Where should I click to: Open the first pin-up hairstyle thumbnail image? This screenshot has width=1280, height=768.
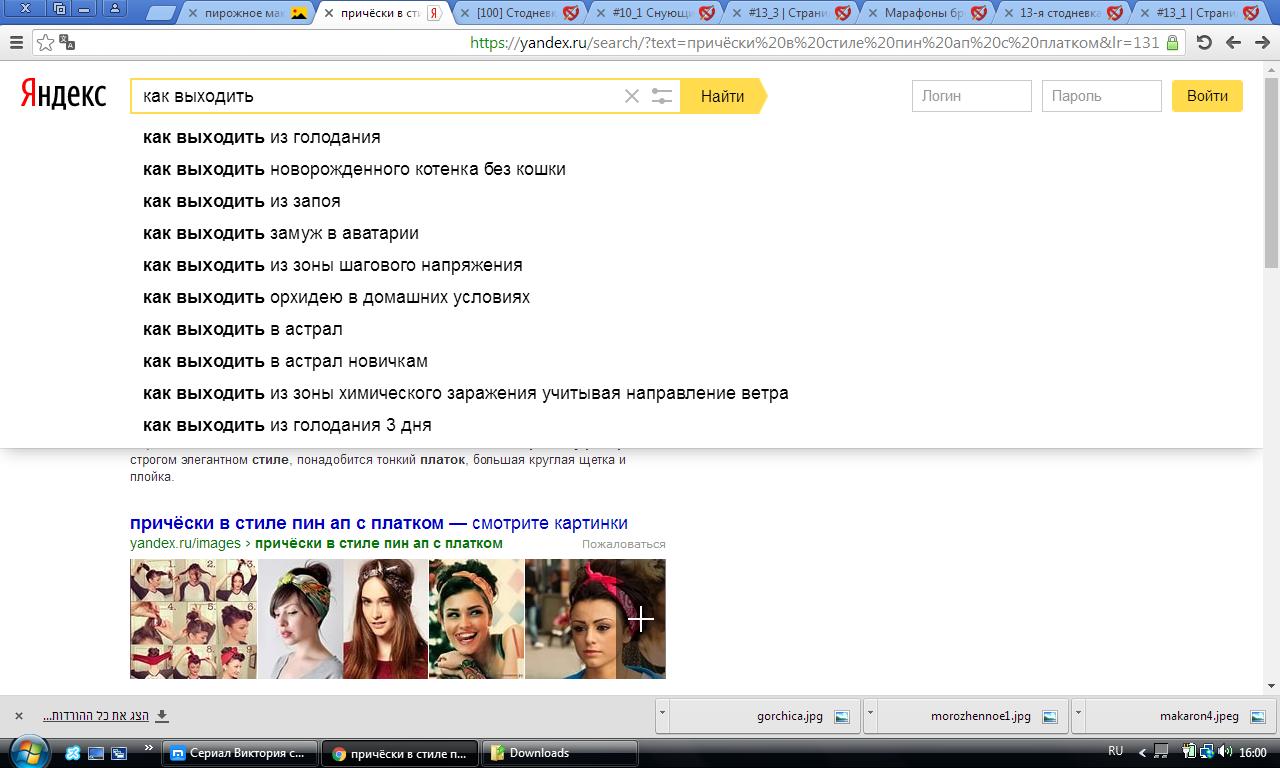coord(193,619)
